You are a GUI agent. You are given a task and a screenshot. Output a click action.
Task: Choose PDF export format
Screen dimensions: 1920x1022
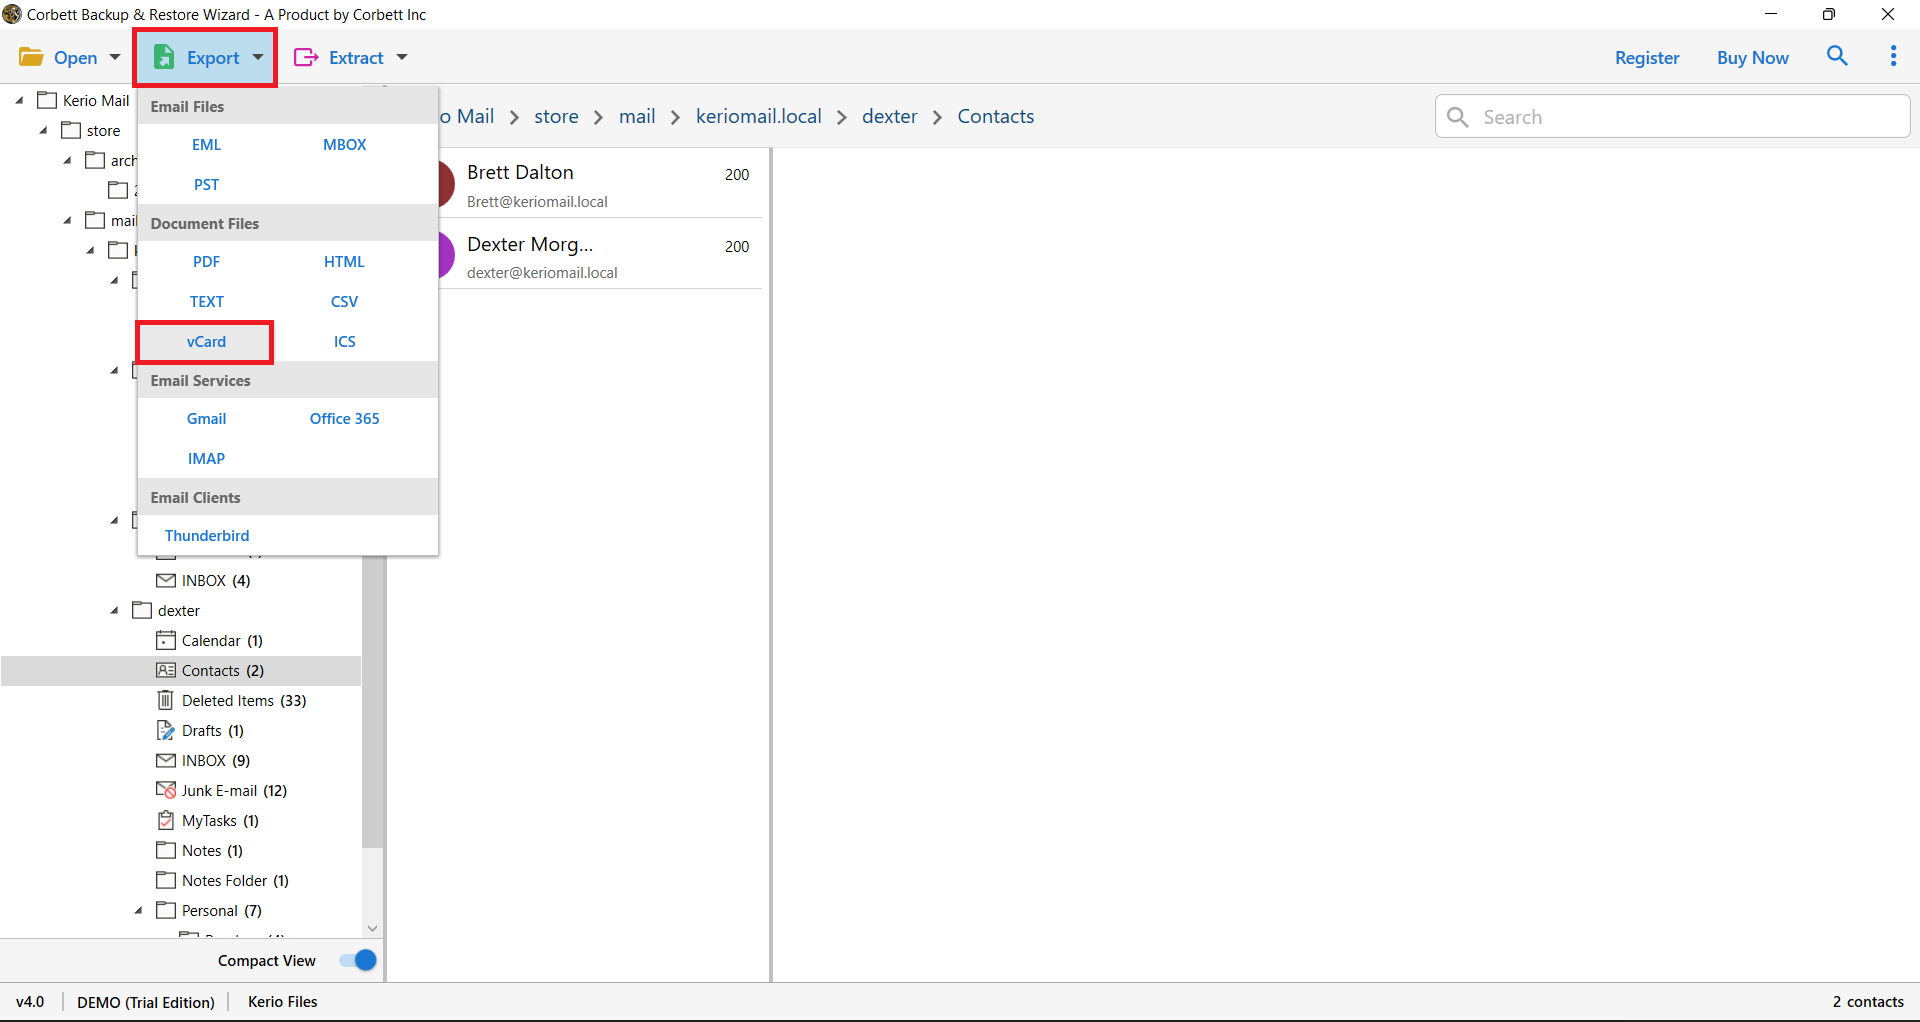click(x=207, y=261)
